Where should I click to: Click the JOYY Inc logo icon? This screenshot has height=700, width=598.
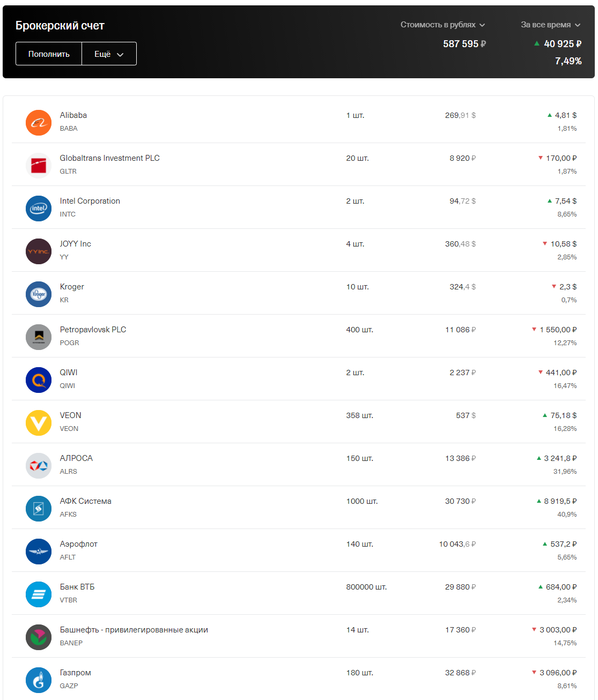tap(38, 251)
